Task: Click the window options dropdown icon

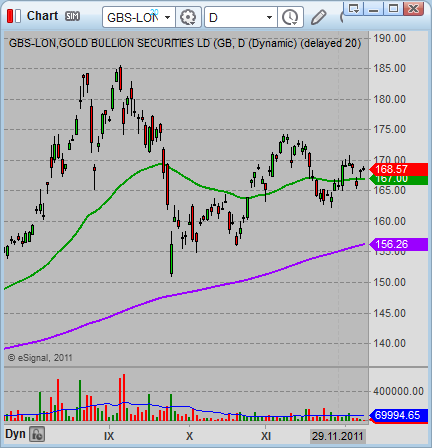Action: tap(354, 8)
